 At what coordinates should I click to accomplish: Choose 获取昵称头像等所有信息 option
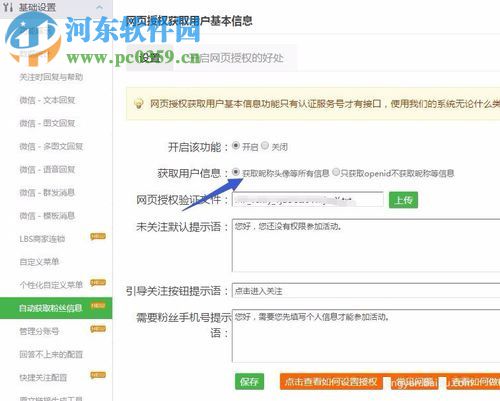[x=236, y=172]
